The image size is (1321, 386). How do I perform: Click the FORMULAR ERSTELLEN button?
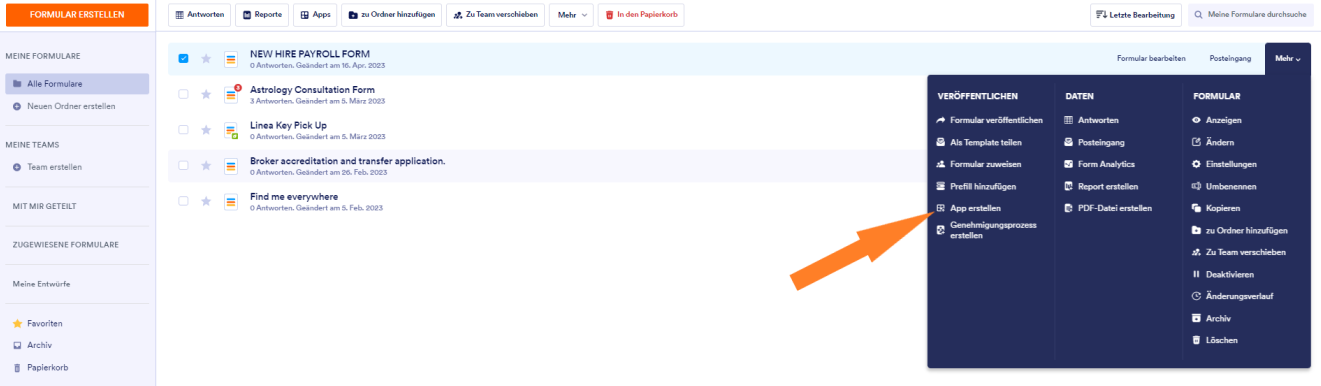77,15
